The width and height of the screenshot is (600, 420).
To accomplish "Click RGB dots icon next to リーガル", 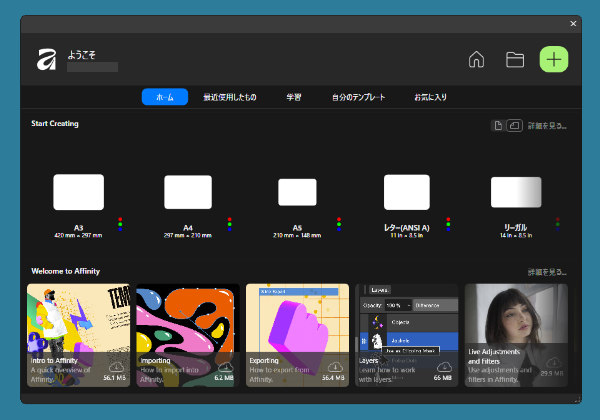I will pos(558,224).
